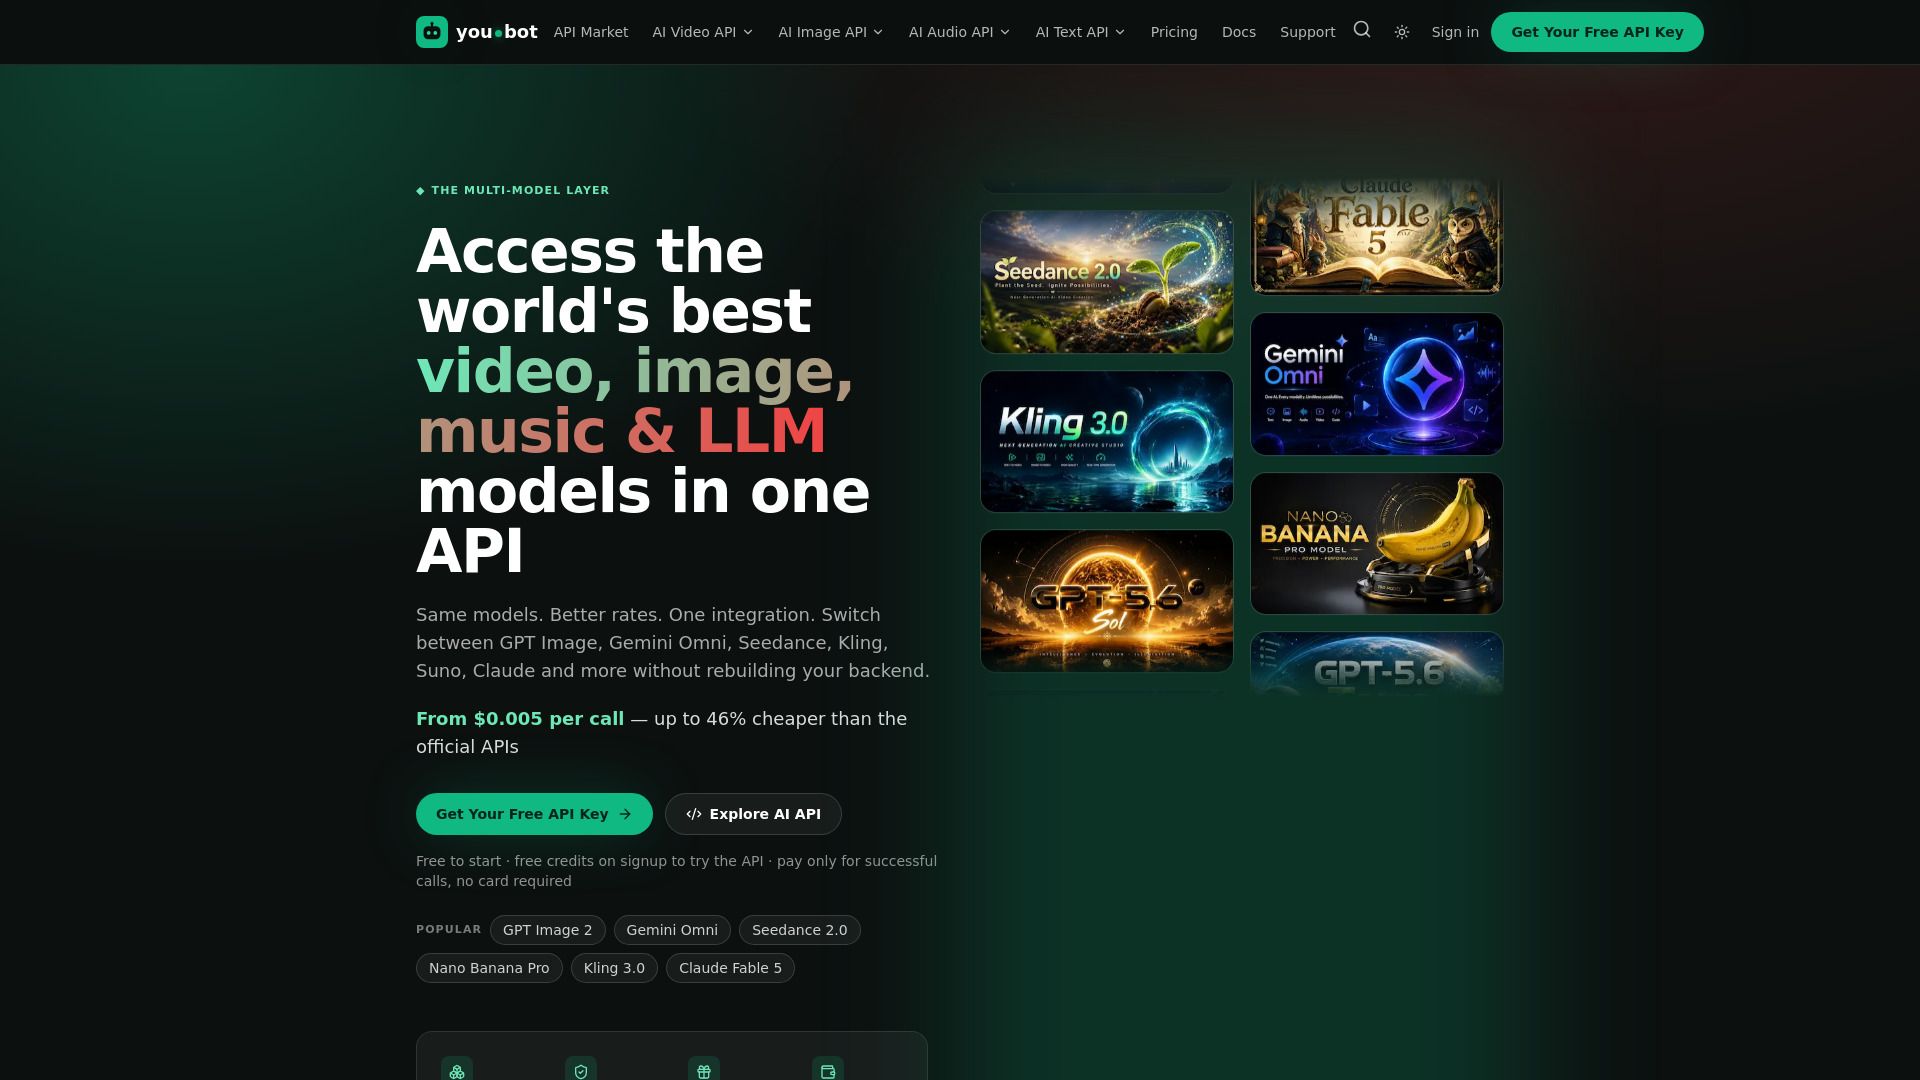Choose the Claude Fable 5 popular chip
The width and height of the screenshot is (1920, 1080).
730,968
